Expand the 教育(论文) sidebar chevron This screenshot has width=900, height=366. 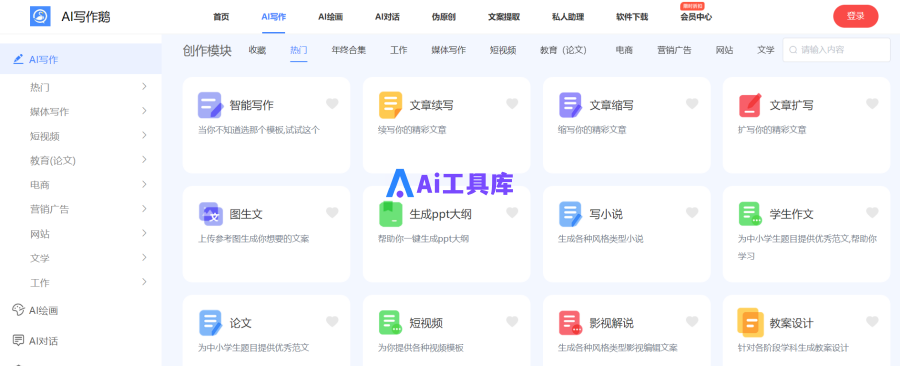pyautogui.click(x=144, y=159)
